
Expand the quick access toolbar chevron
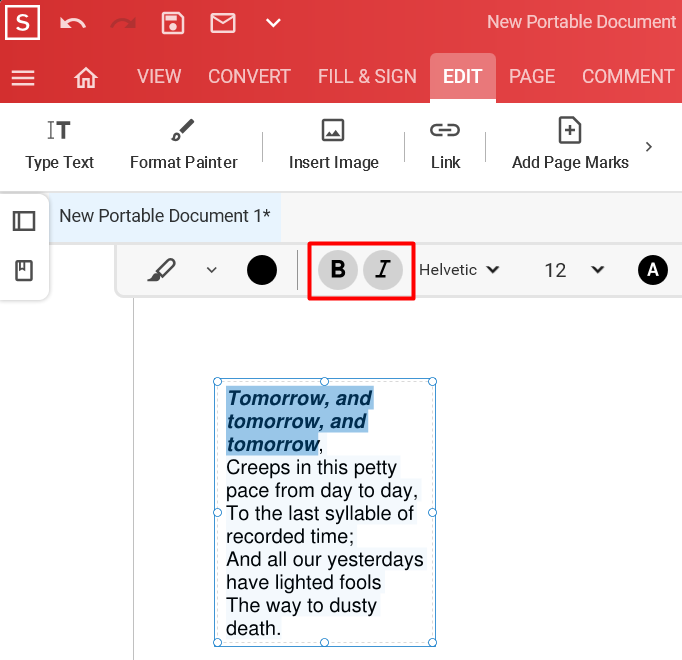pos(273,23)
